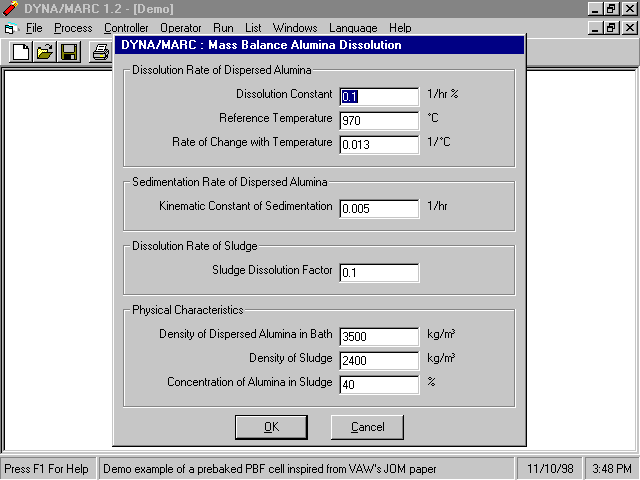
Task: Click the document icon beside File menu
Action: (10, 28)
